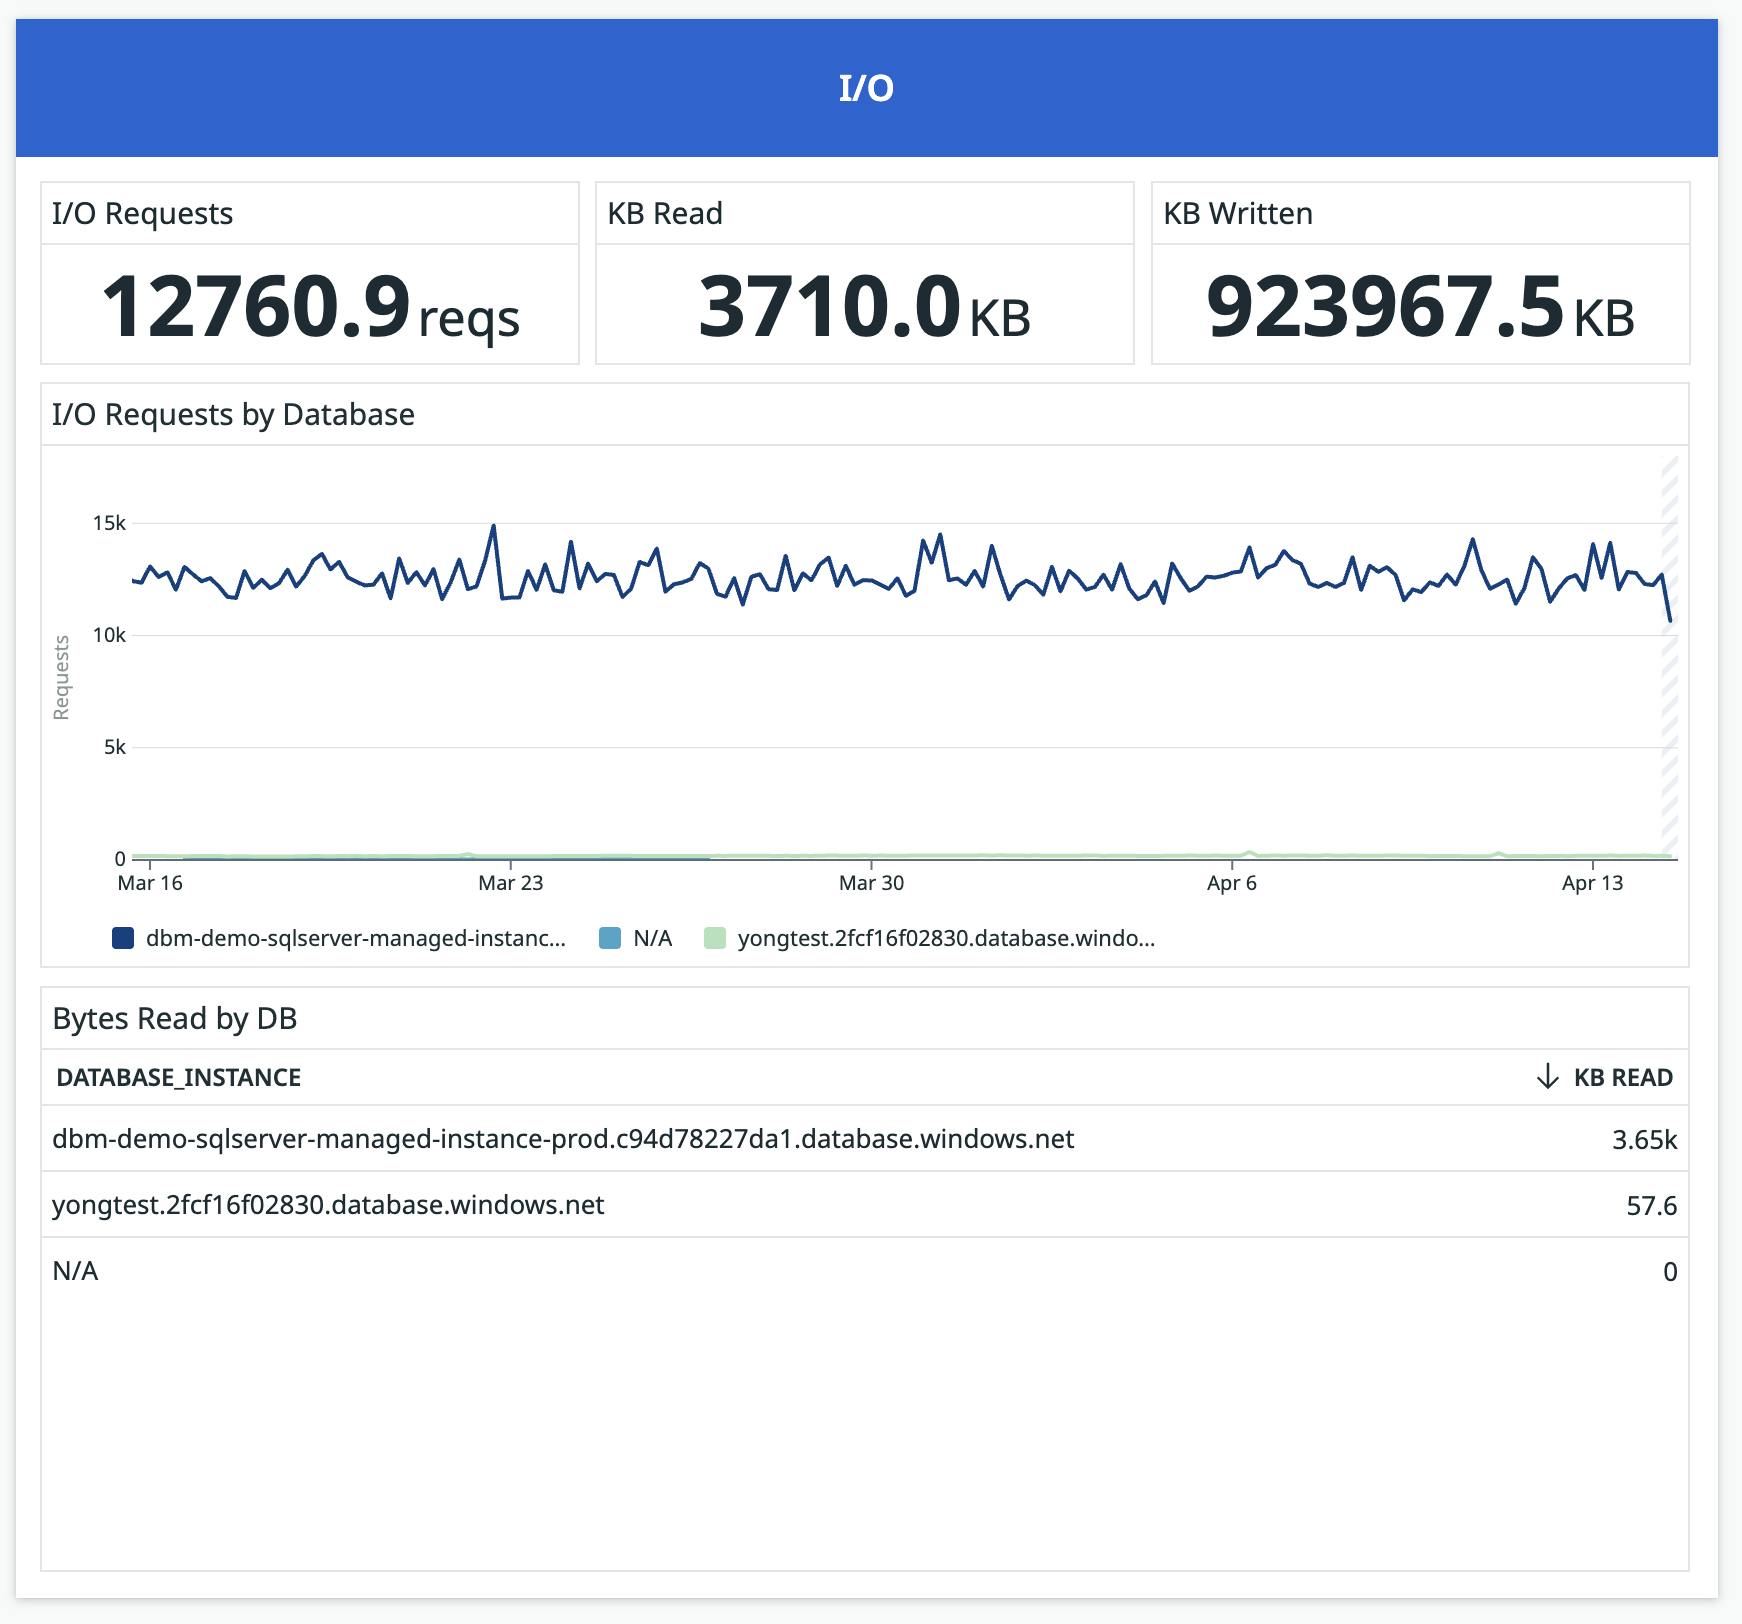Viewport: 1742px width, 1624px height.
Task: Click the light blue N/A legend swatch
Action: pyautogui.click(x=609, y=938)
